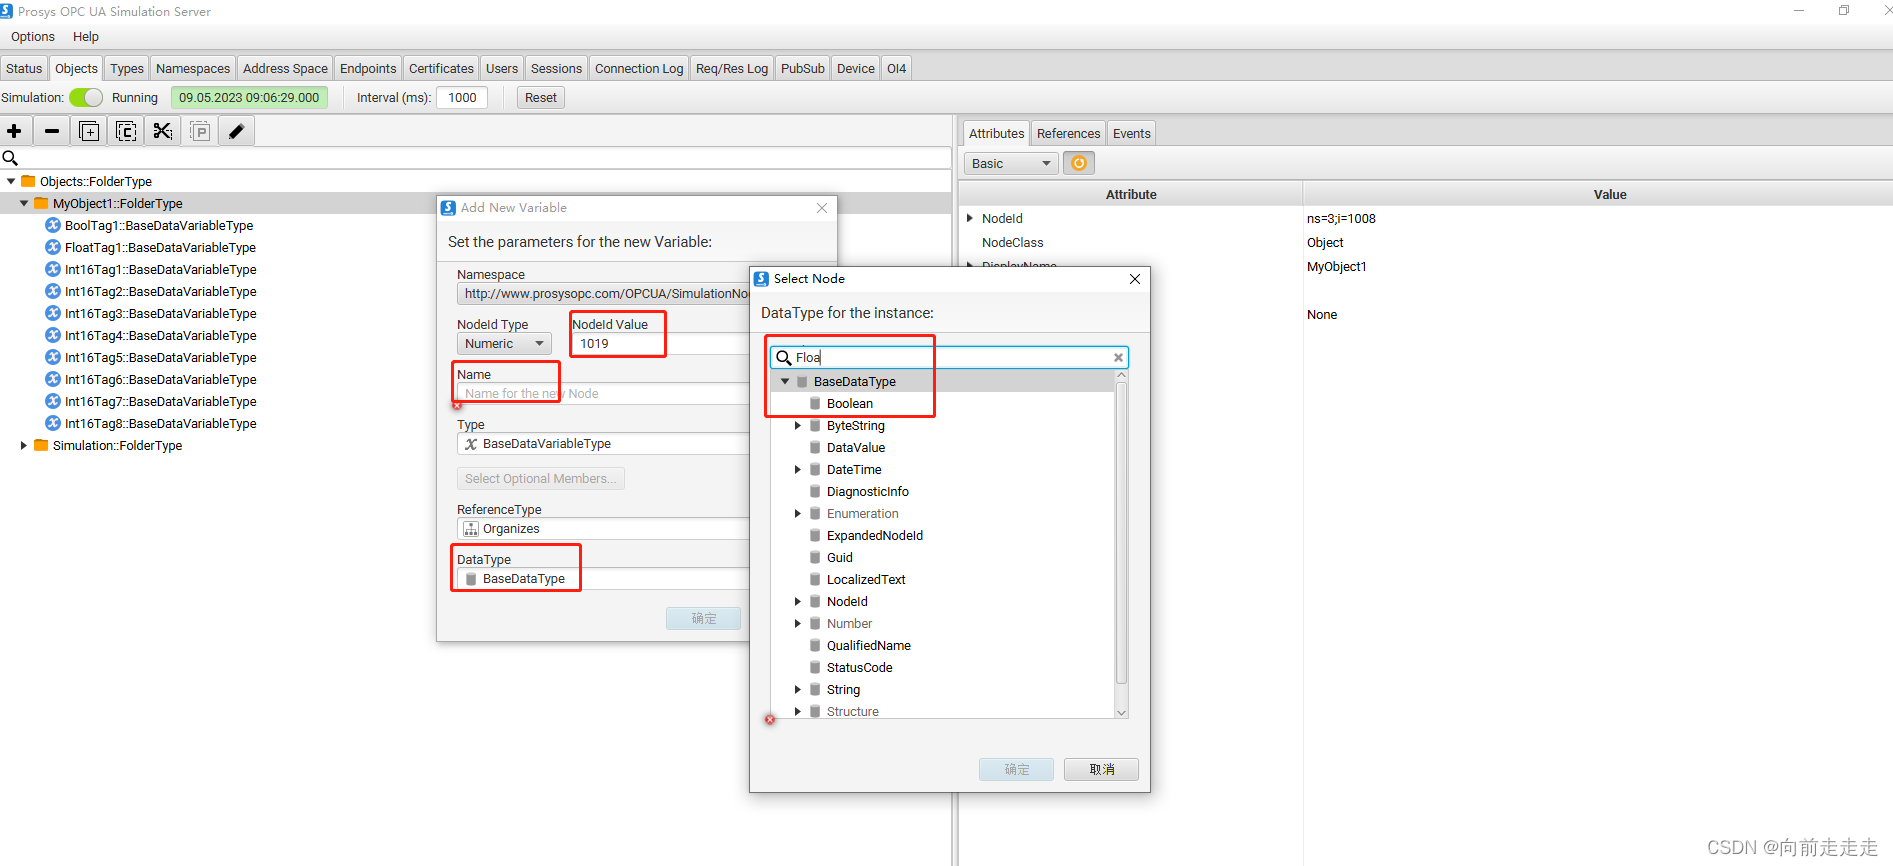1893x866 pixels.
Task: Click the pencil edit toolbar icon
Action: (237, 131)
